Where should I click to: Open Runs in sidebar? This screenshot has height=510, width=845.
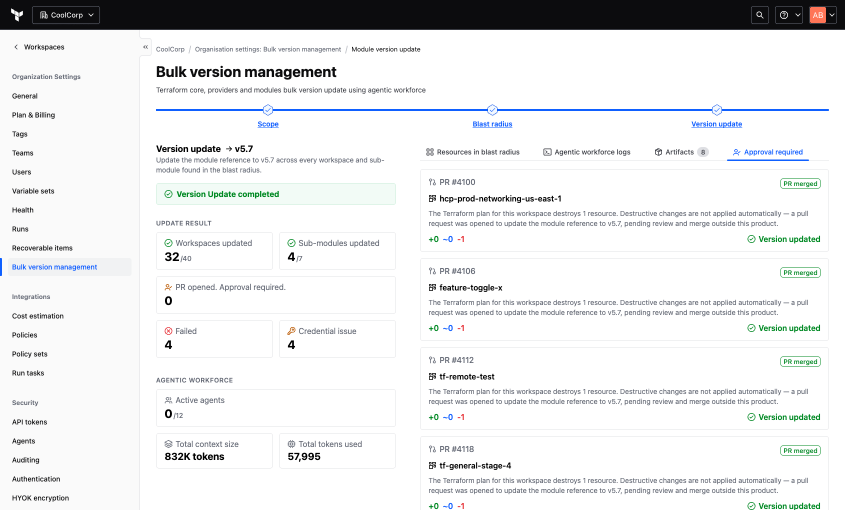click(20, 229)
